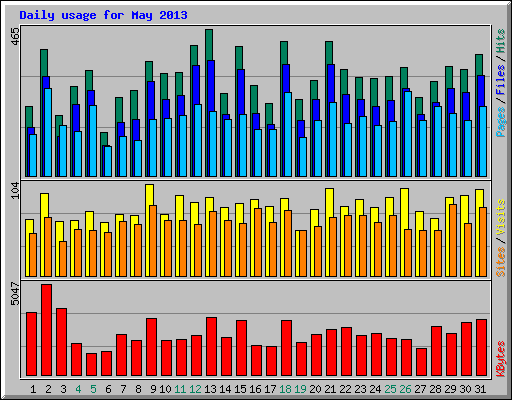Click day 30 on the x-axis
This screenshot has width=512, height=400.
pyautogui.click(x=465, y=389)
